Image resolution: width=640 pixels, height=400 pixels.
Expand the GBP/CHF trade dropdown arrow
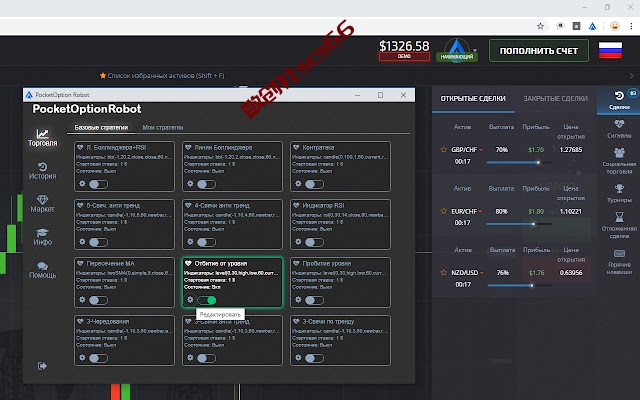pyautogui.click(x=481, y=150)
